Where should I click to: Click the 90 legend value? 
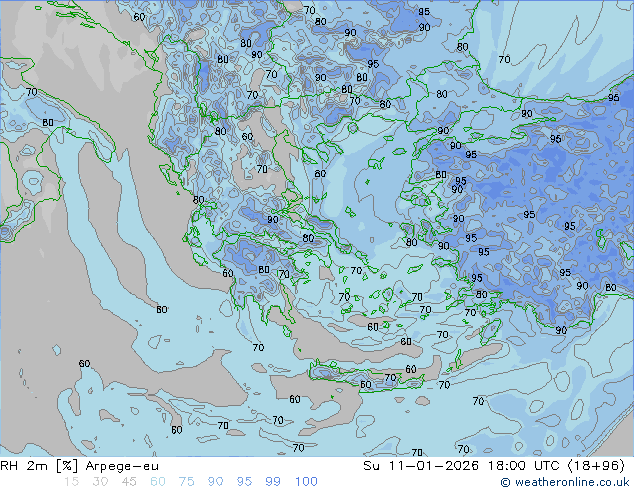(x=215, y=482)
